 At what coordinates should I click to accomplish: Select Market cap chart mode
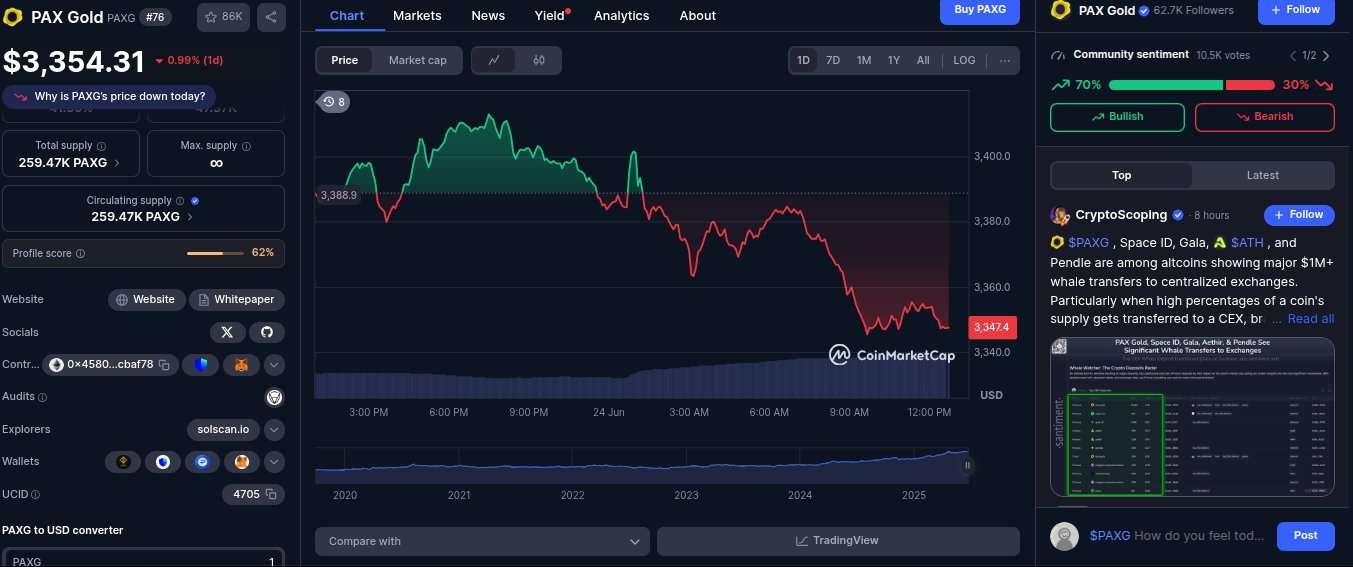click(x=418, y=60)
